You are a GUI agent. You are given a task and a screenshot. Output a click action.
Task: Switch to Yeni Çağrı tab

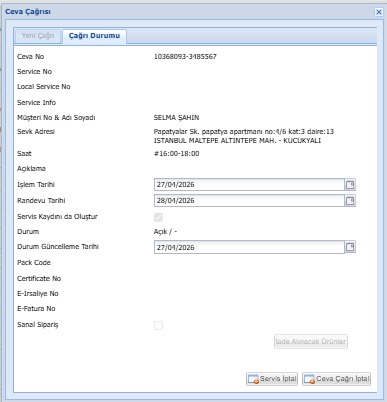(38, 36)
